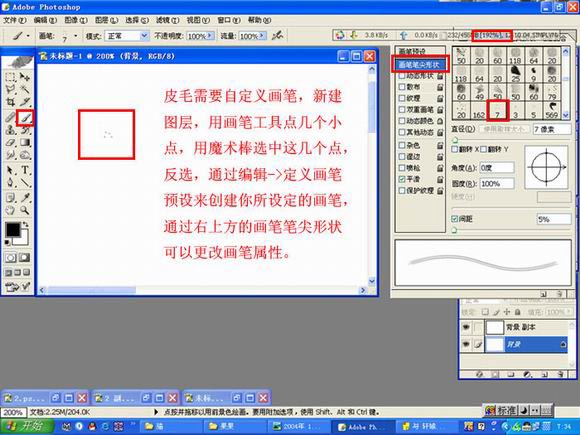Select the Crop tool
This screenshot has height=435, width=580.
(x=10, y=101)
